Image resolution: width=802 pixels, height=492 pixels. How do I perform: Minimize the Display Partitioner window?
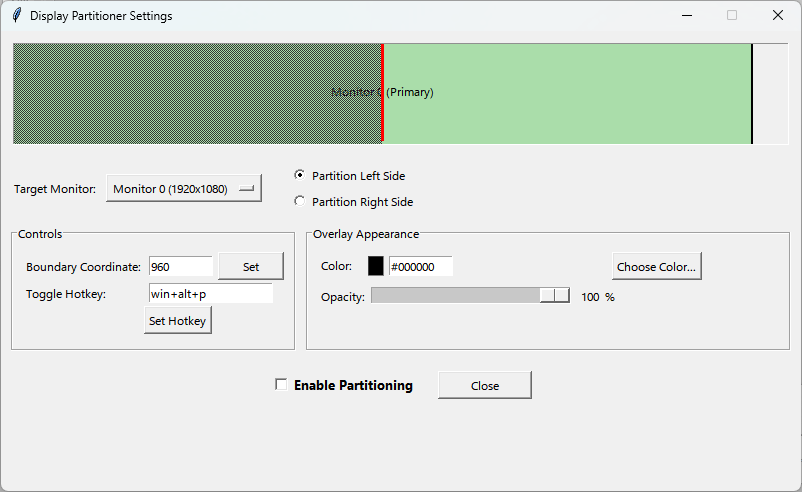coord(687,15)
